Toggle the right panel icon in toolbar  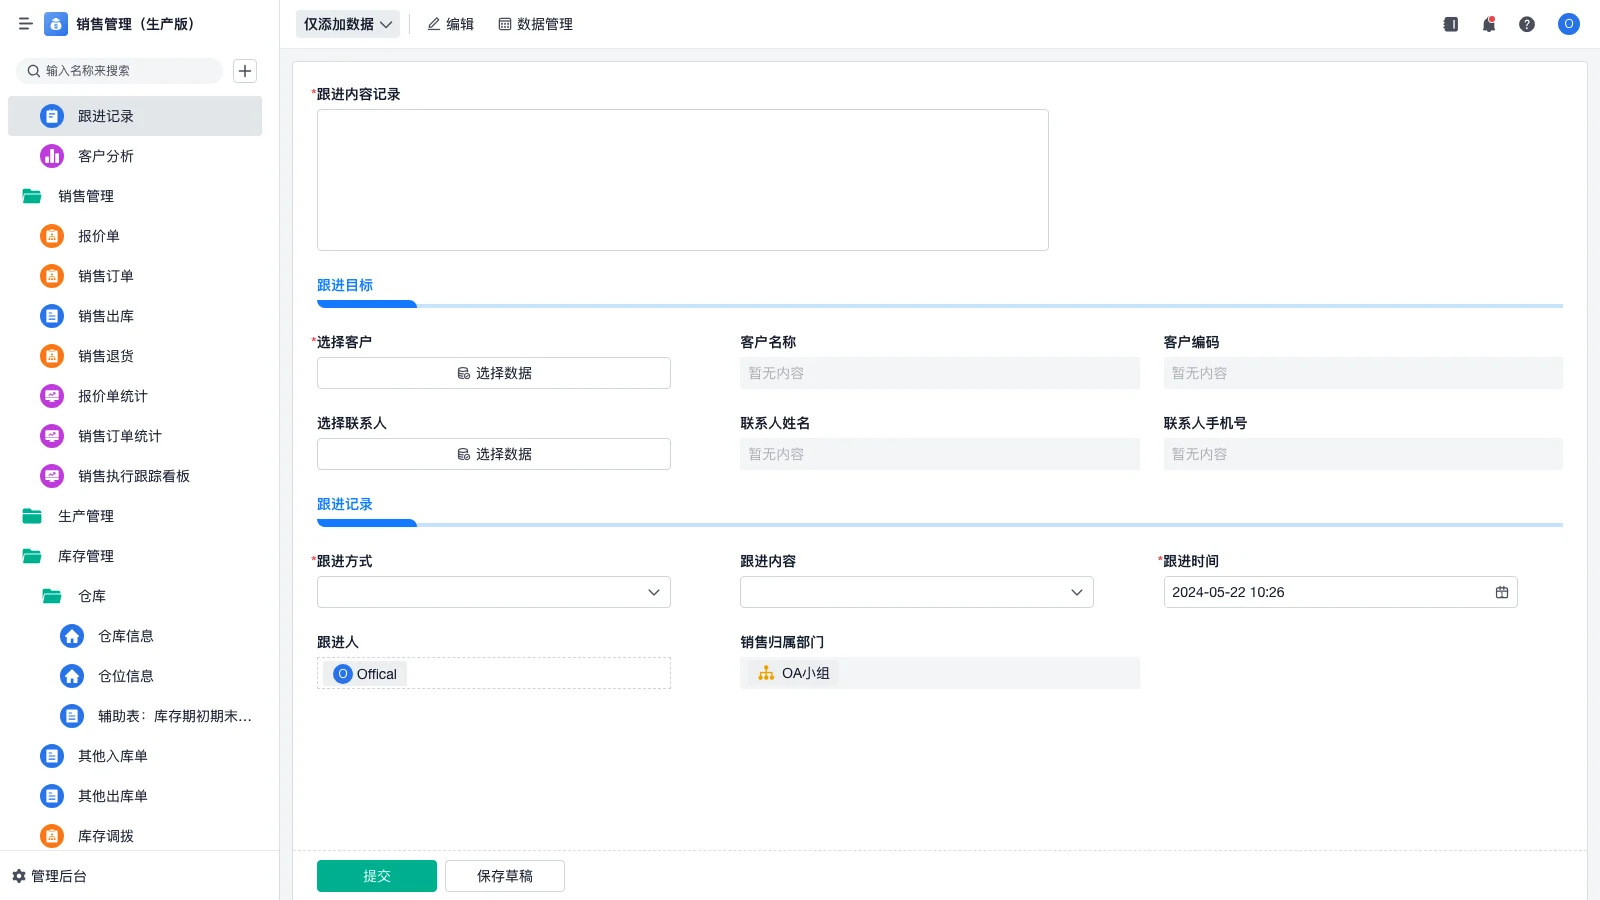[1449, 24]
